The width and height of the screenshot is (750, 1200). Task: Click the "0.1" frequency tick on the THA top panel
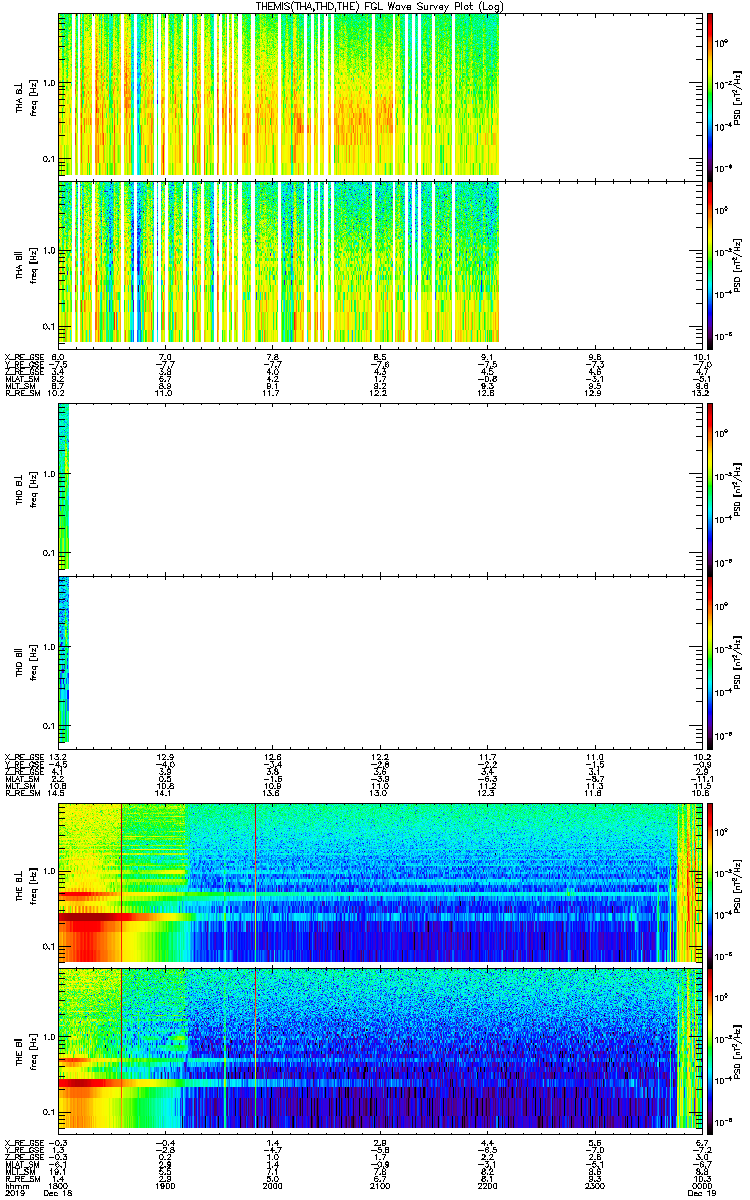(48, 159)
